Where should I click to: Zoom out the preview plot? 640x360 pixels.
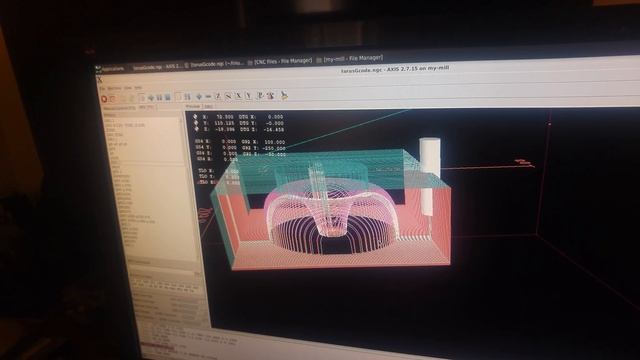(209, 97)
